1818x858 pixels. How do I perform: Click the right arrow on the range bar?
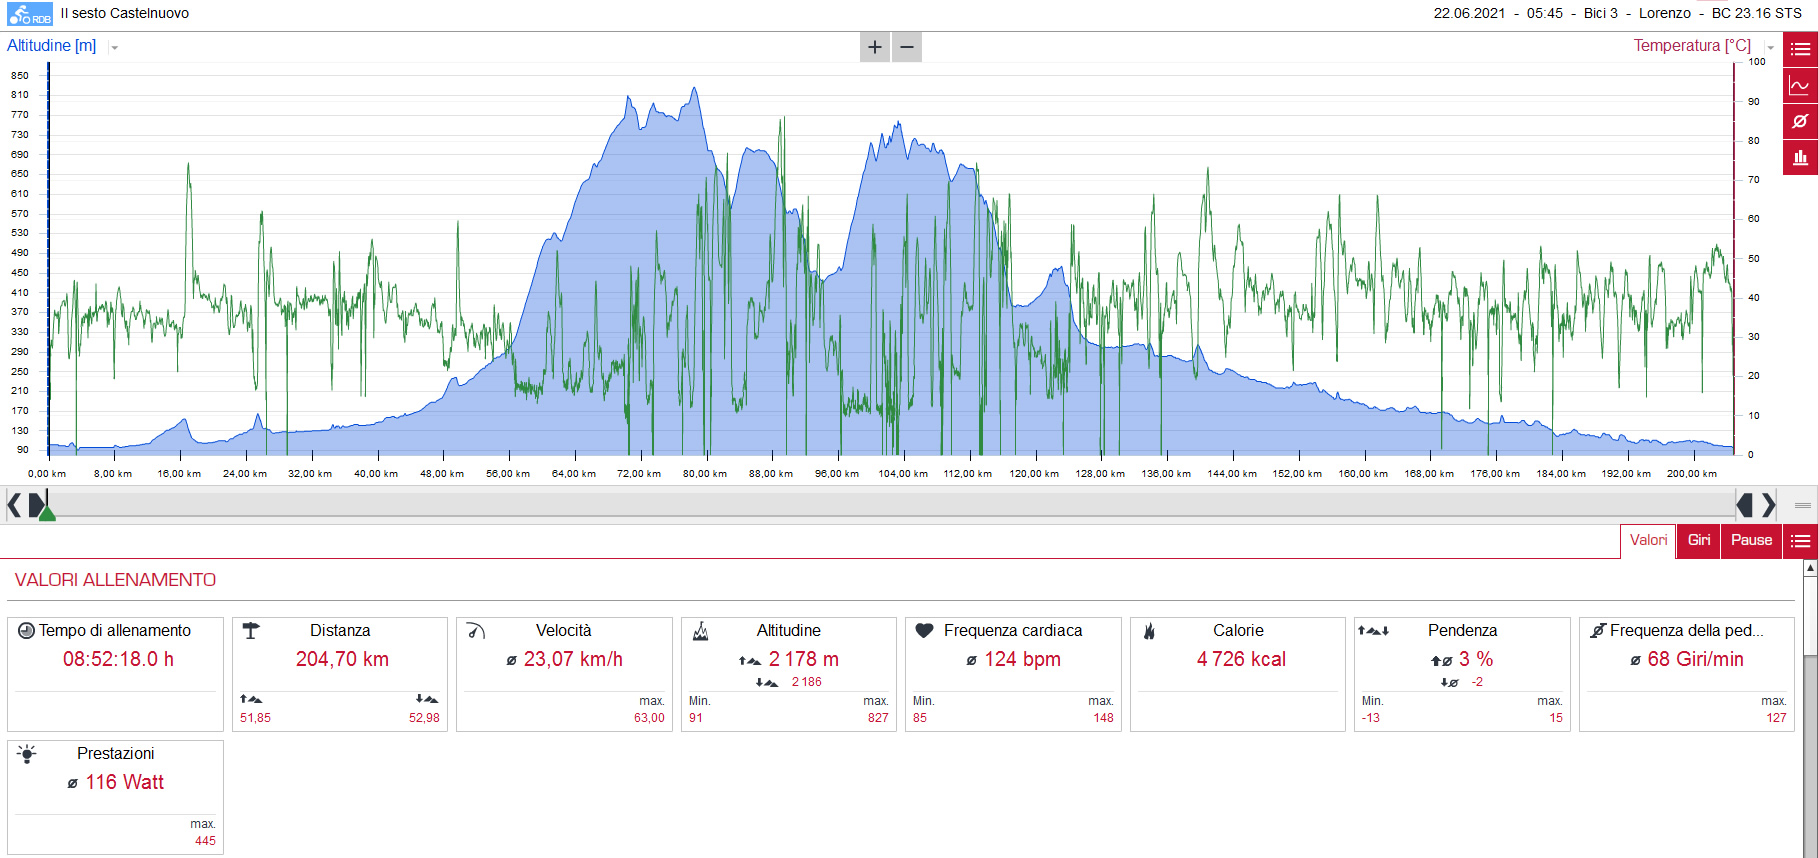(1768, 505)
